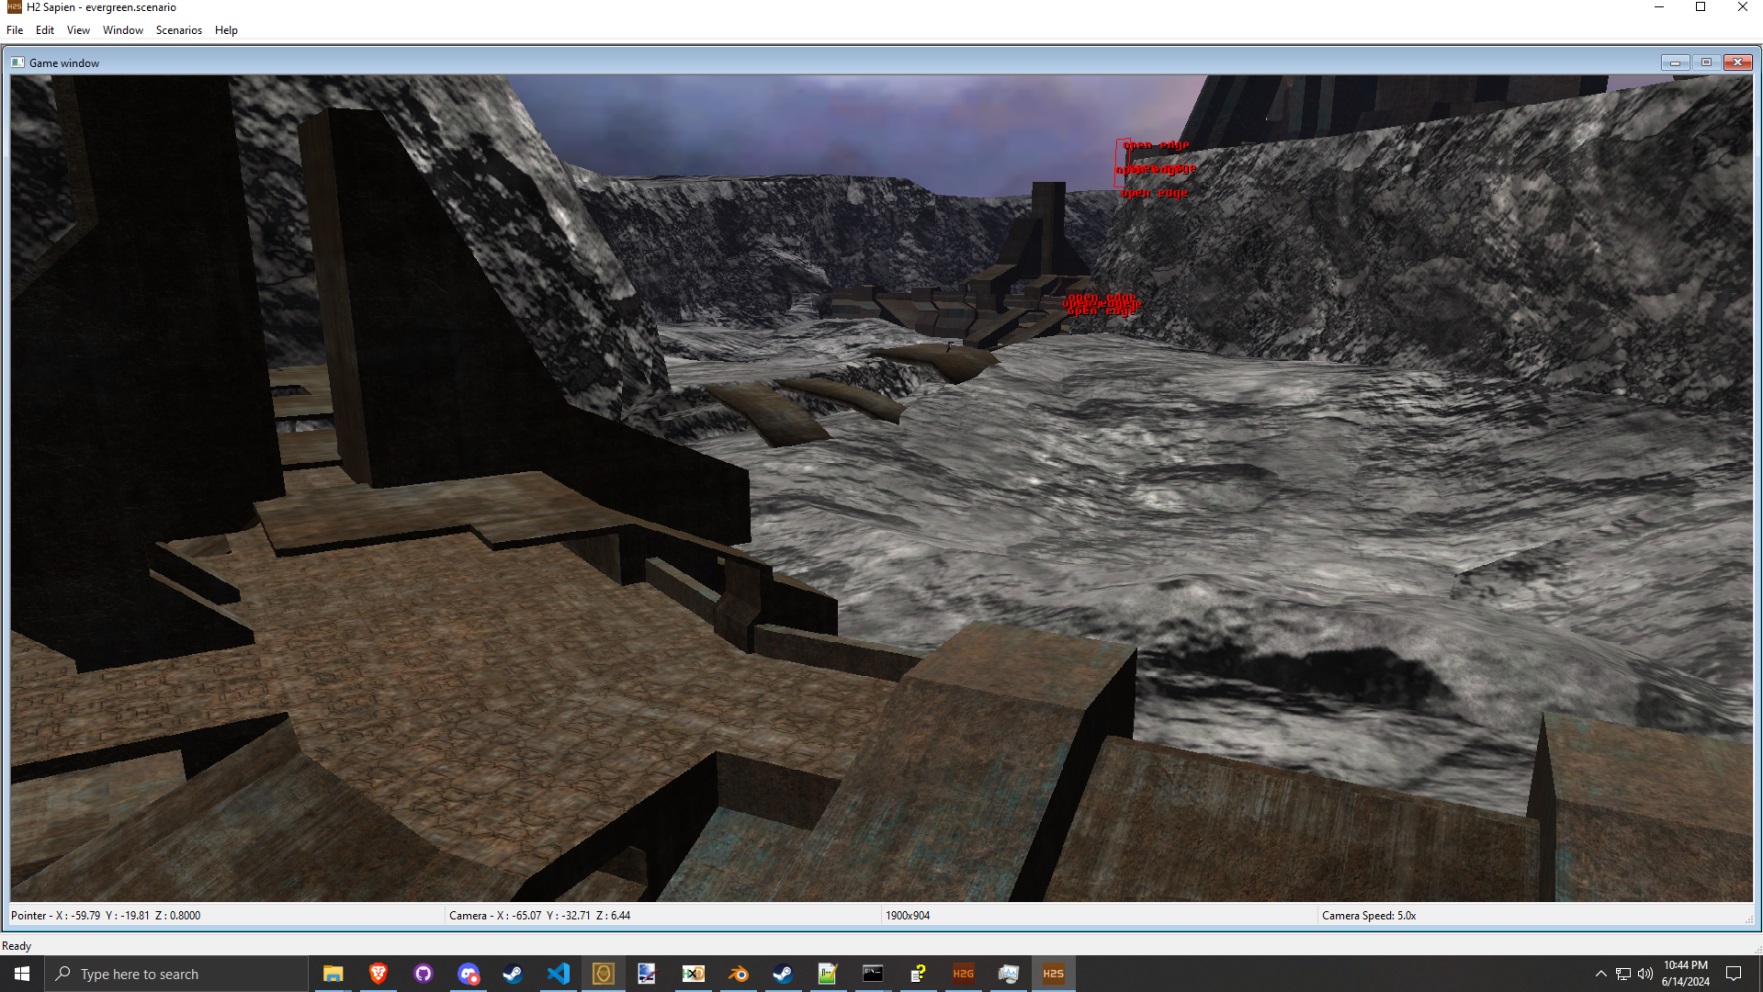
Task: Open the View menu
Action: 78,30
